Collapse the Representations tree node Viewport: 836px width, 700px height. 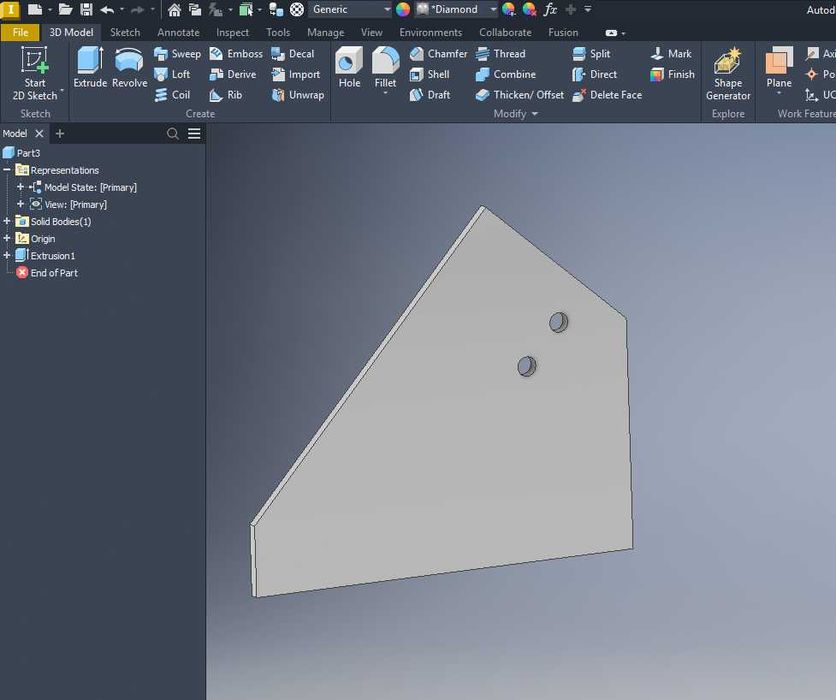point(7,170)
